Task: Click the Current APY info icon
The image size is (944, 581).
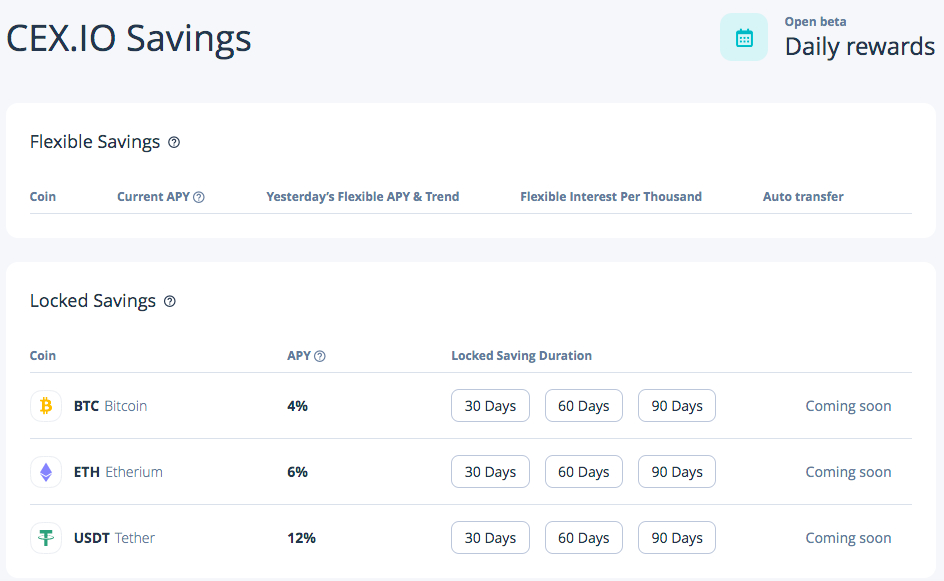Action: [199, 197]
